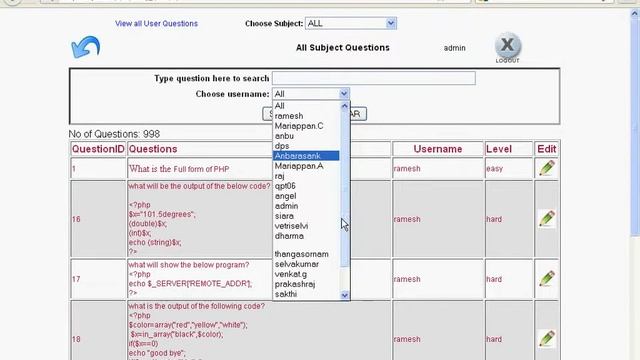Click the 'QuestionID' column header

point(98,149)
